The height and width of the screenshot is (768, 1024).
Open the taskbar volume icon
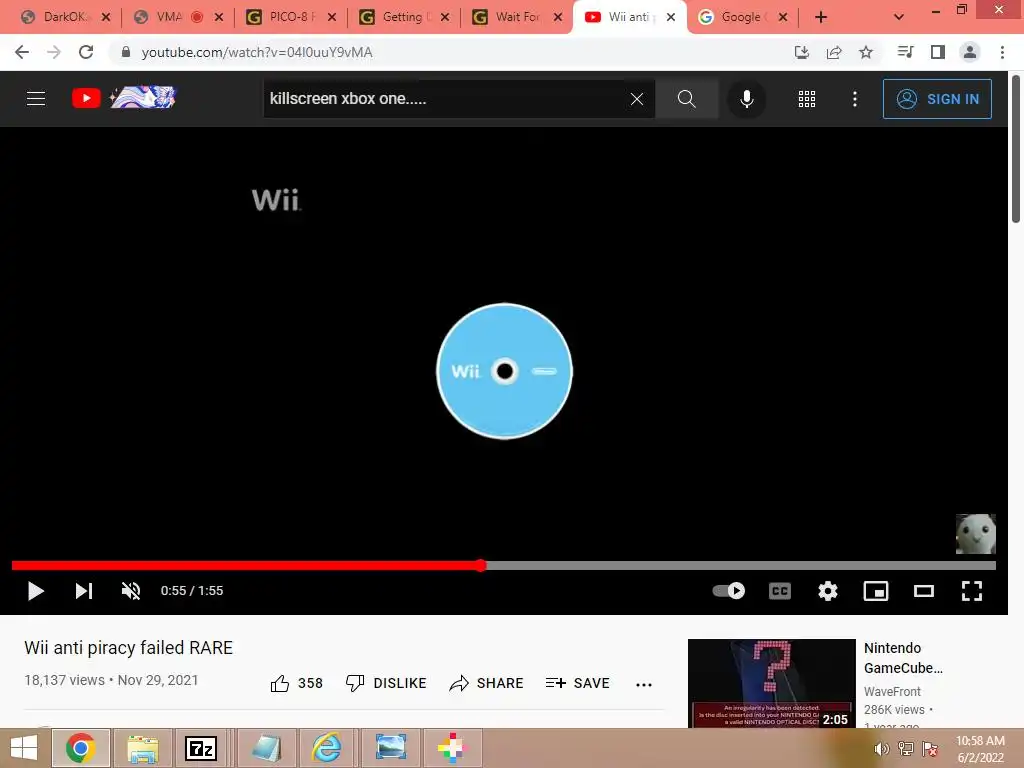click(x=882, y=749)
